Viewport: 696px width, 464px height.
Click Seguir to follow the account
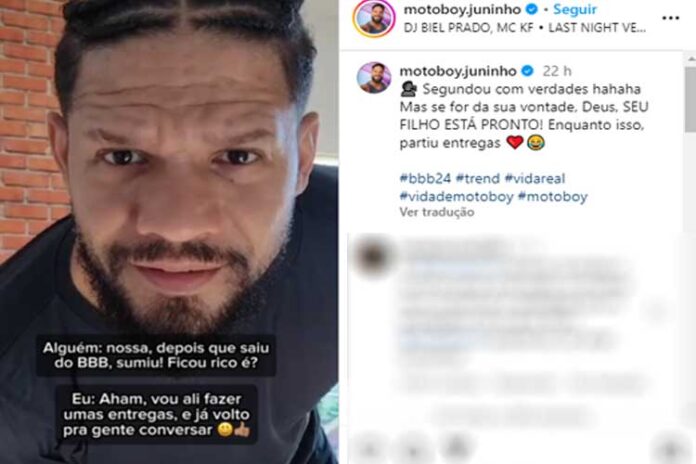[x=575, y=9]
